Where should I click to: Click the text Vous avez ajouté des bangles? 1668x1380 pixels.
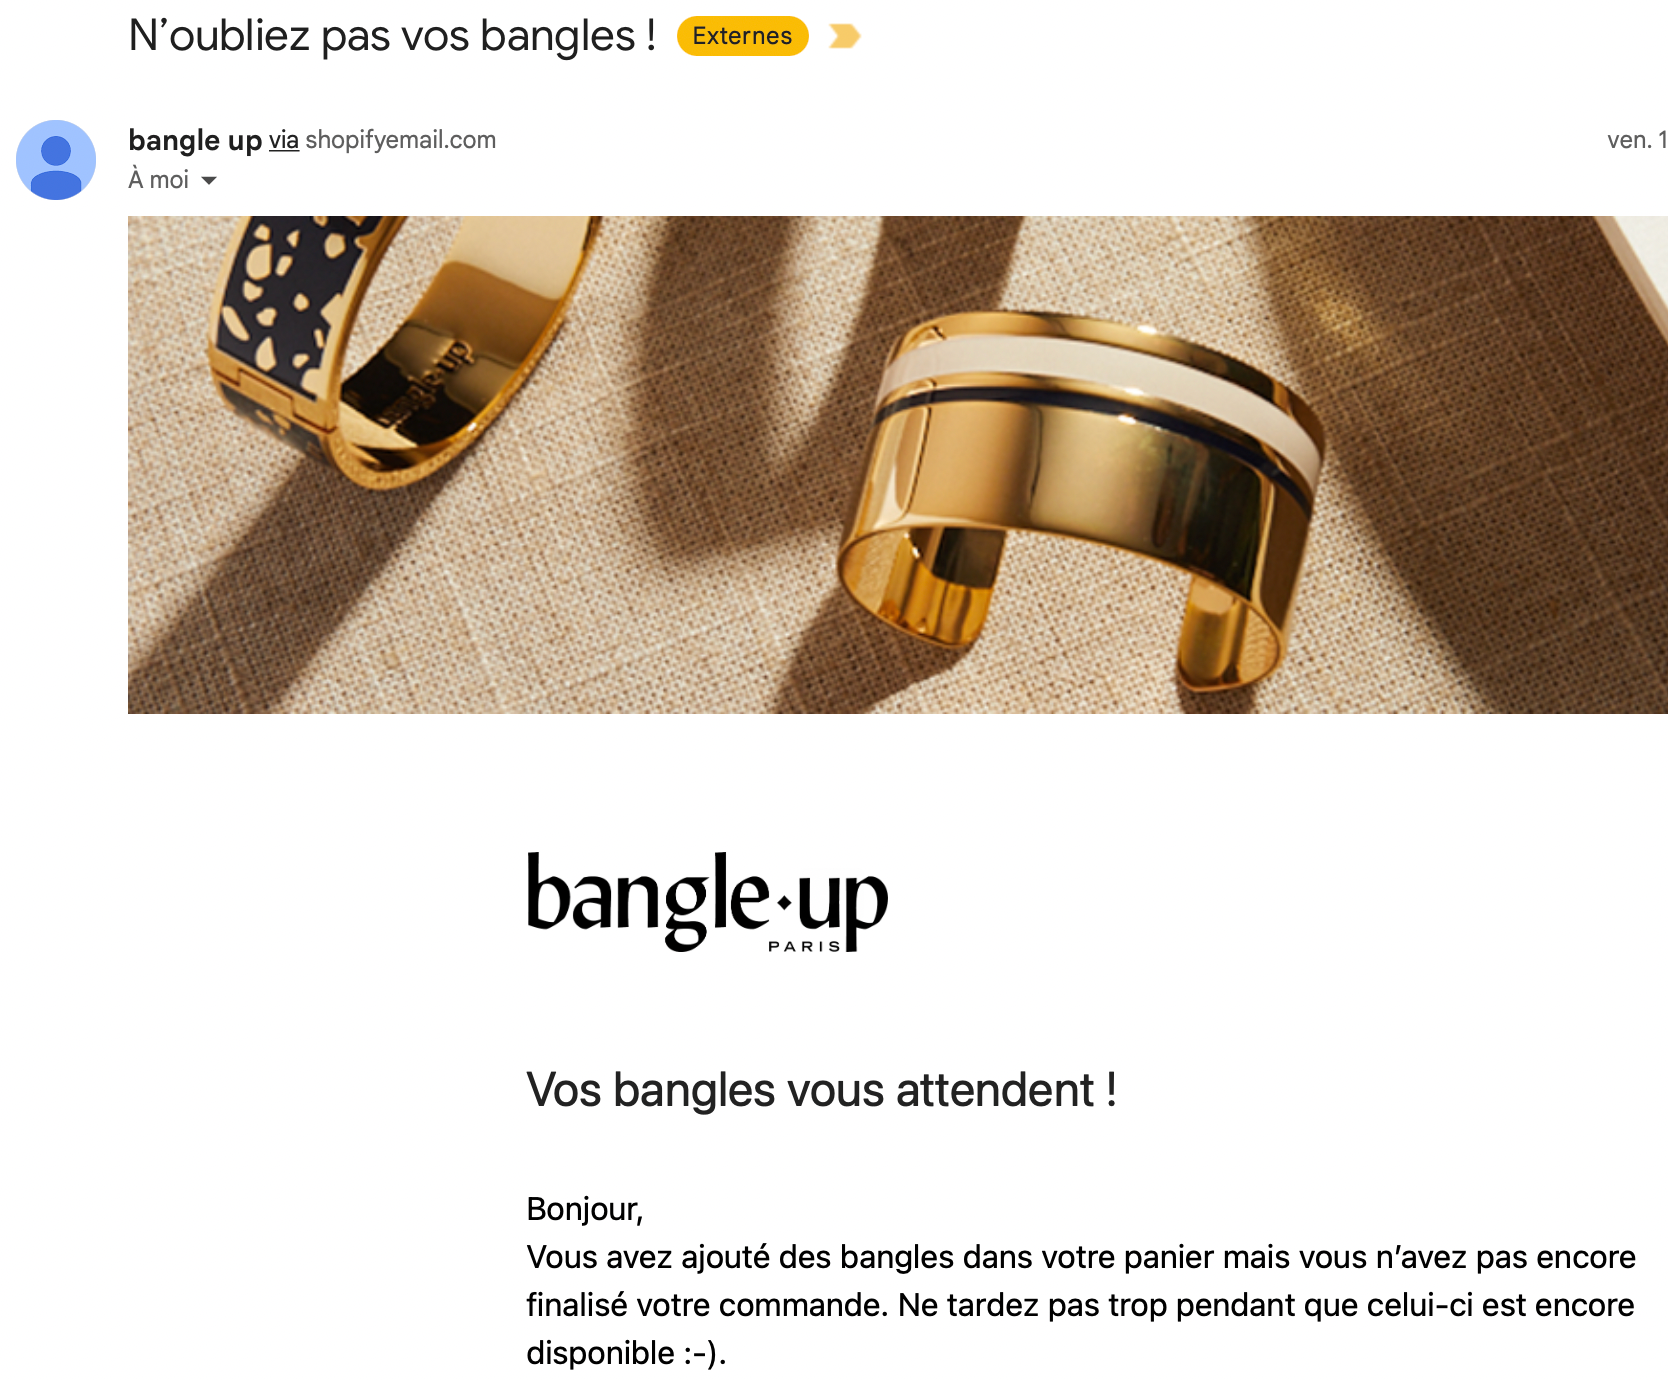click(x=740, y=1257)
